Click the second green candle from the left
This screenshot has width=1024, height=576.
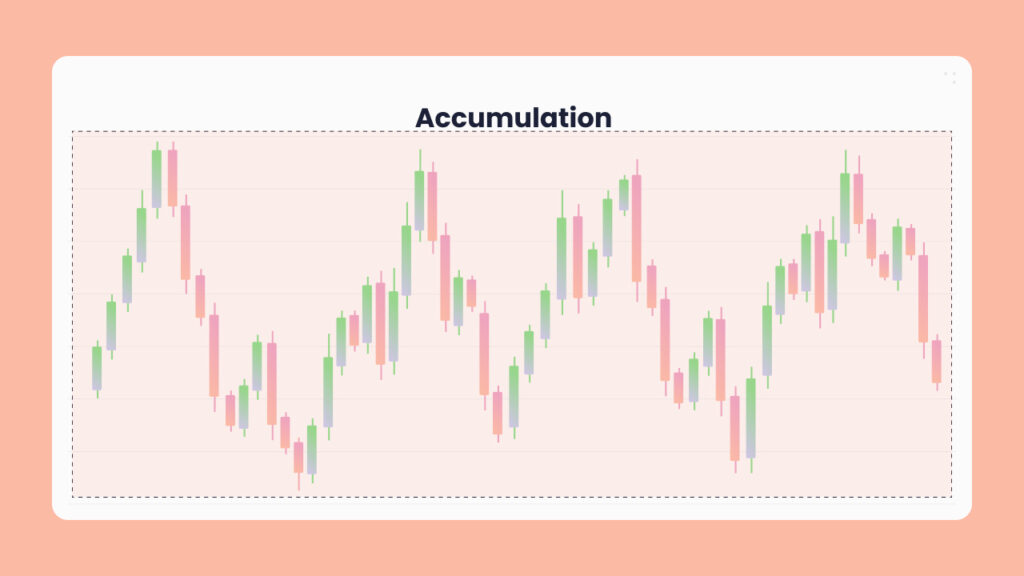point(111,326)
